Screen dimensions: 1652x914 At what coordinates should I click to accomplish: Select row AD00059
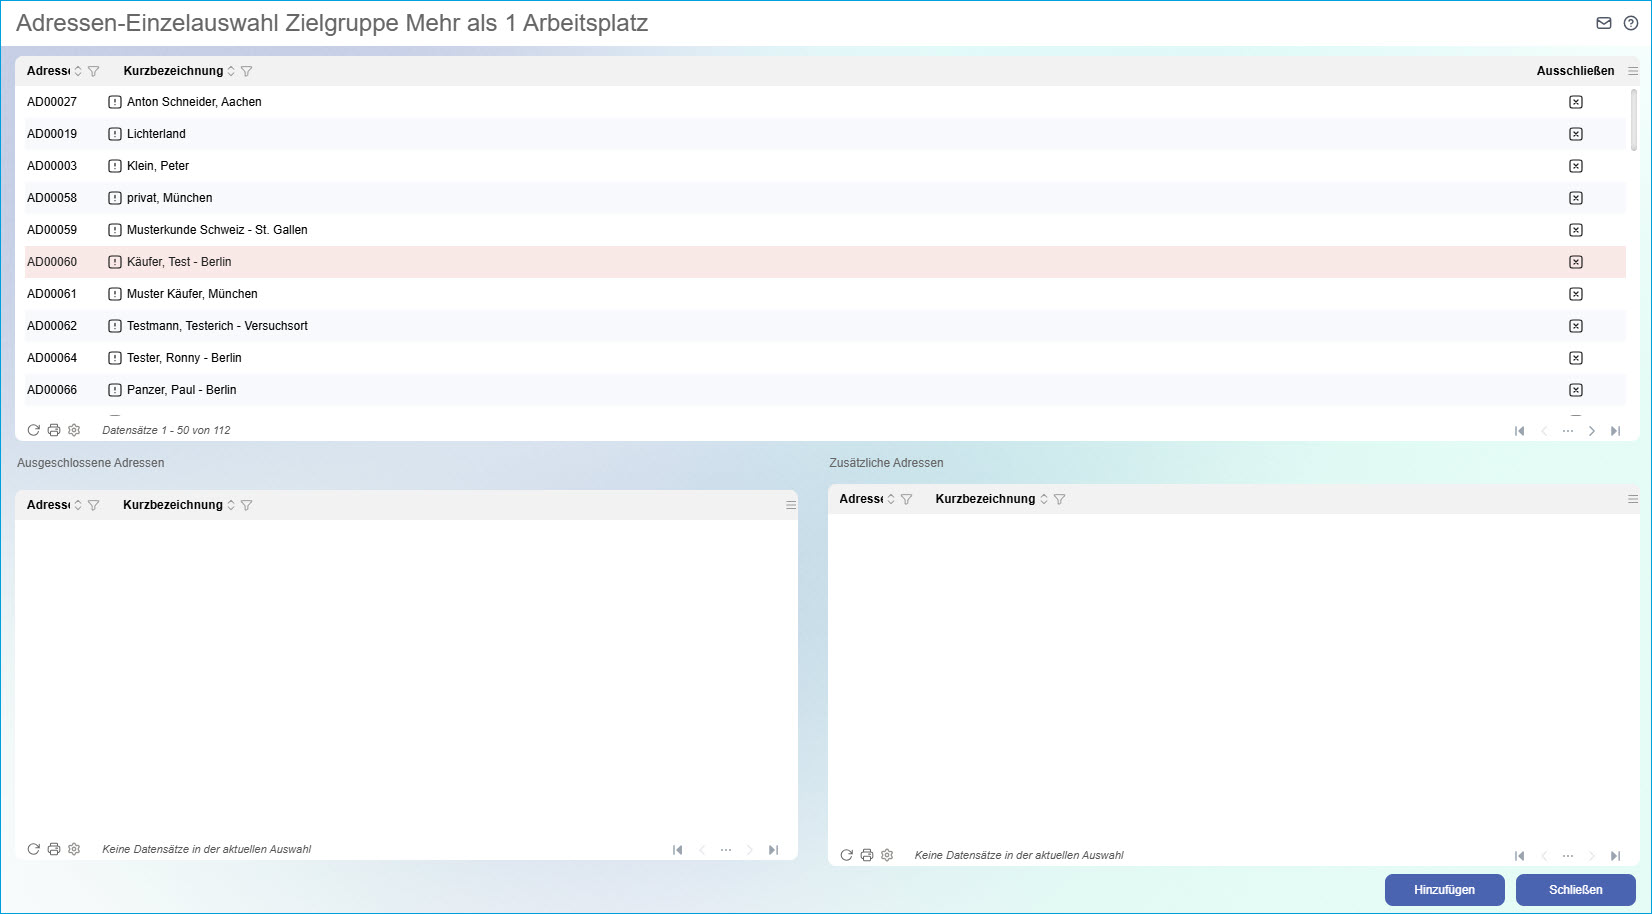tap(825, 230)
